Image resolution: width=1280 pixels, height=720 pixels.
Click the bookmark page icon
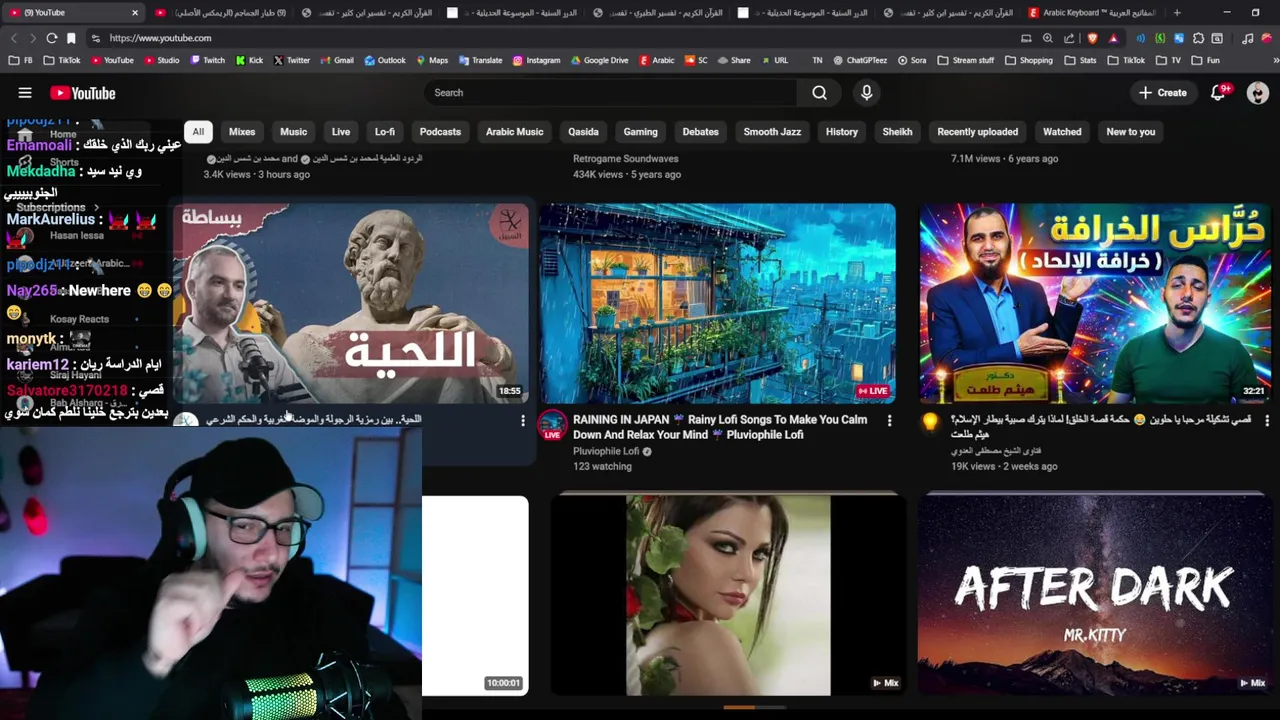coord(71,38)
